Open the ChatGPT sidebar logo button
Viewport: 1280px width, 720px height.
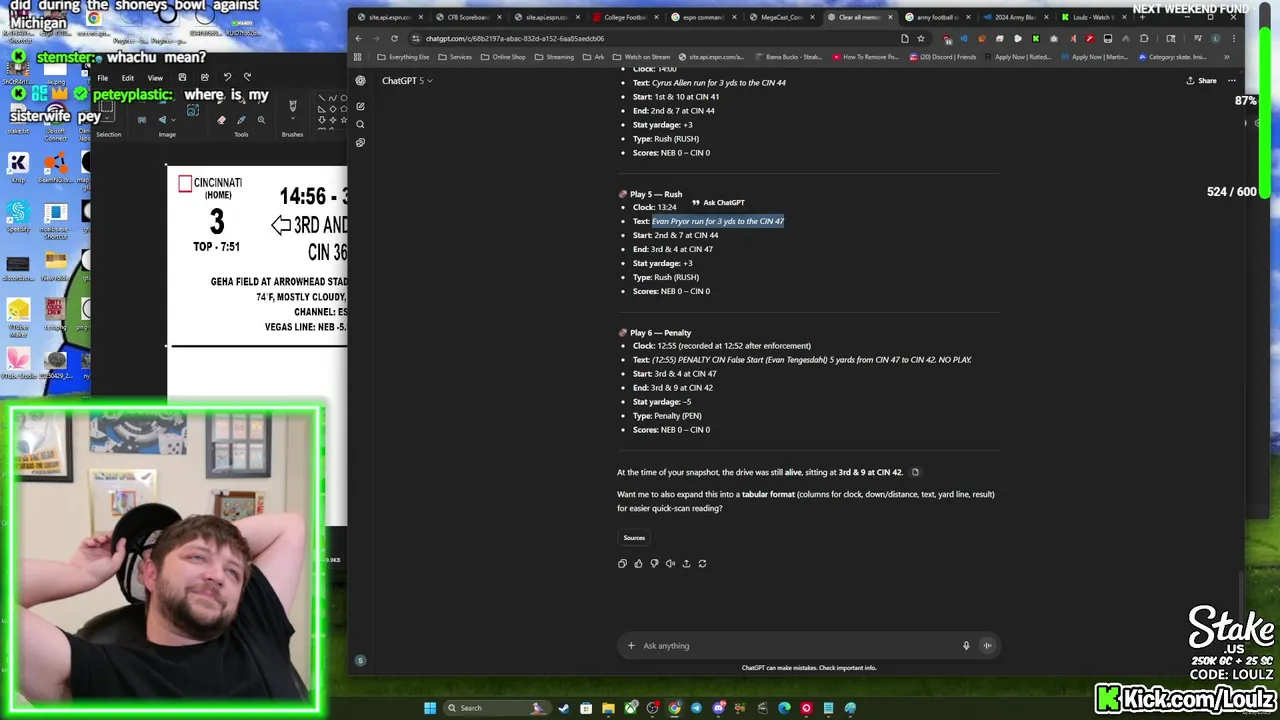pos(360,81)
